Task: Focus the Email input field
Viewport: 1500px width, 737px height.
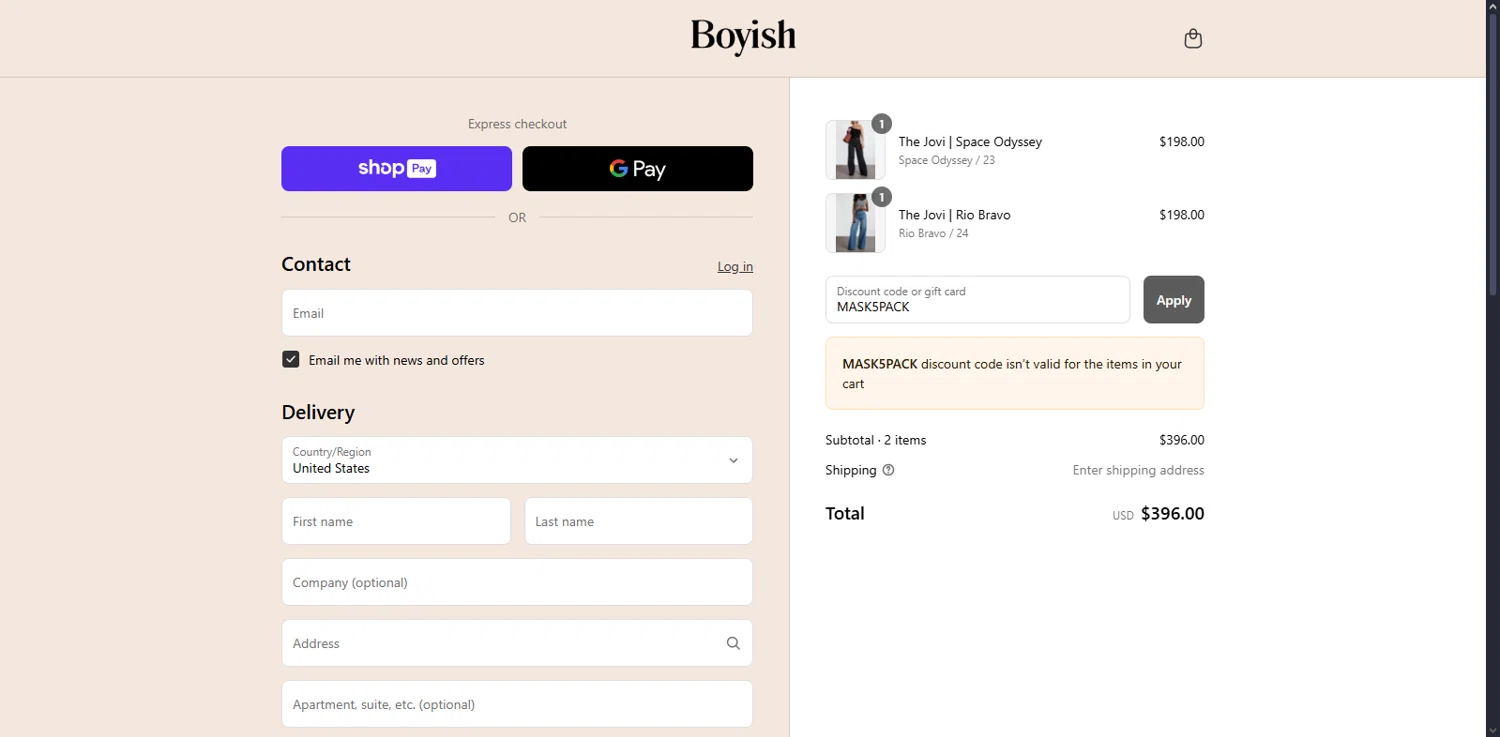Action: pos(517,313)
